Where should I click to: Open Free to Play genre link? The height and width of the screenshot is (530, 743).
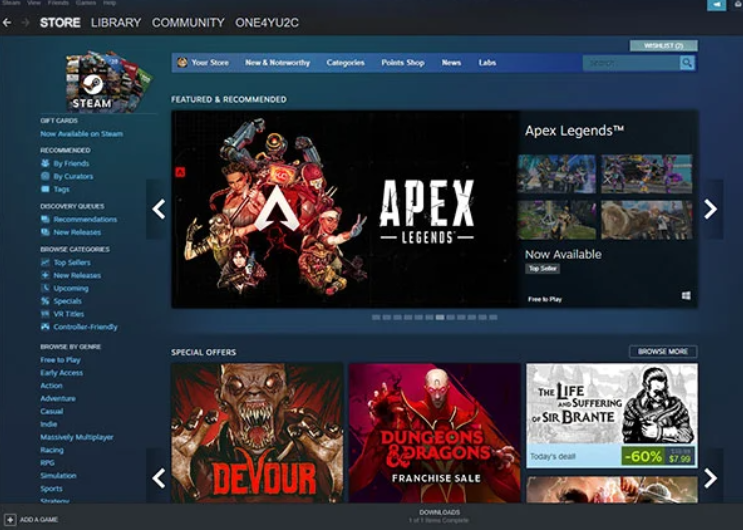(x=60, y=360)
